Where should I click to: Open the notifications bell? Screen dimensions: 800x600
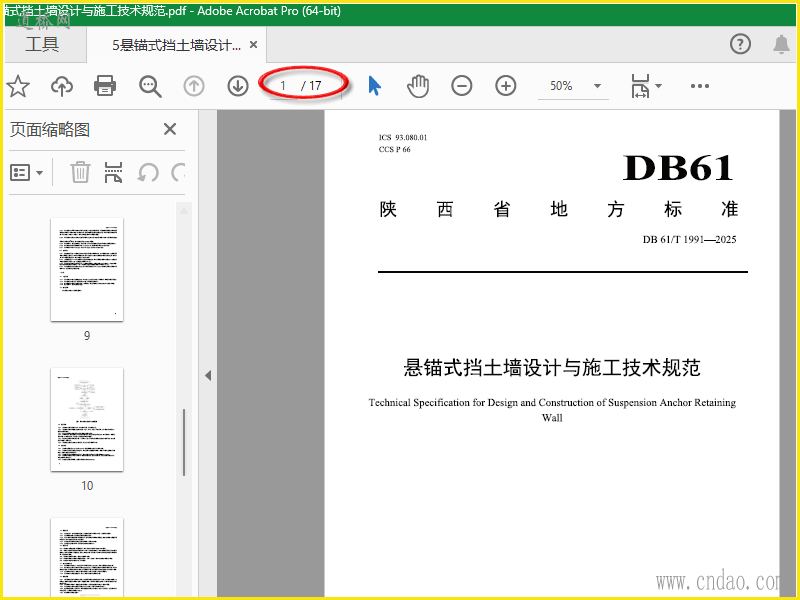(781, 44)
